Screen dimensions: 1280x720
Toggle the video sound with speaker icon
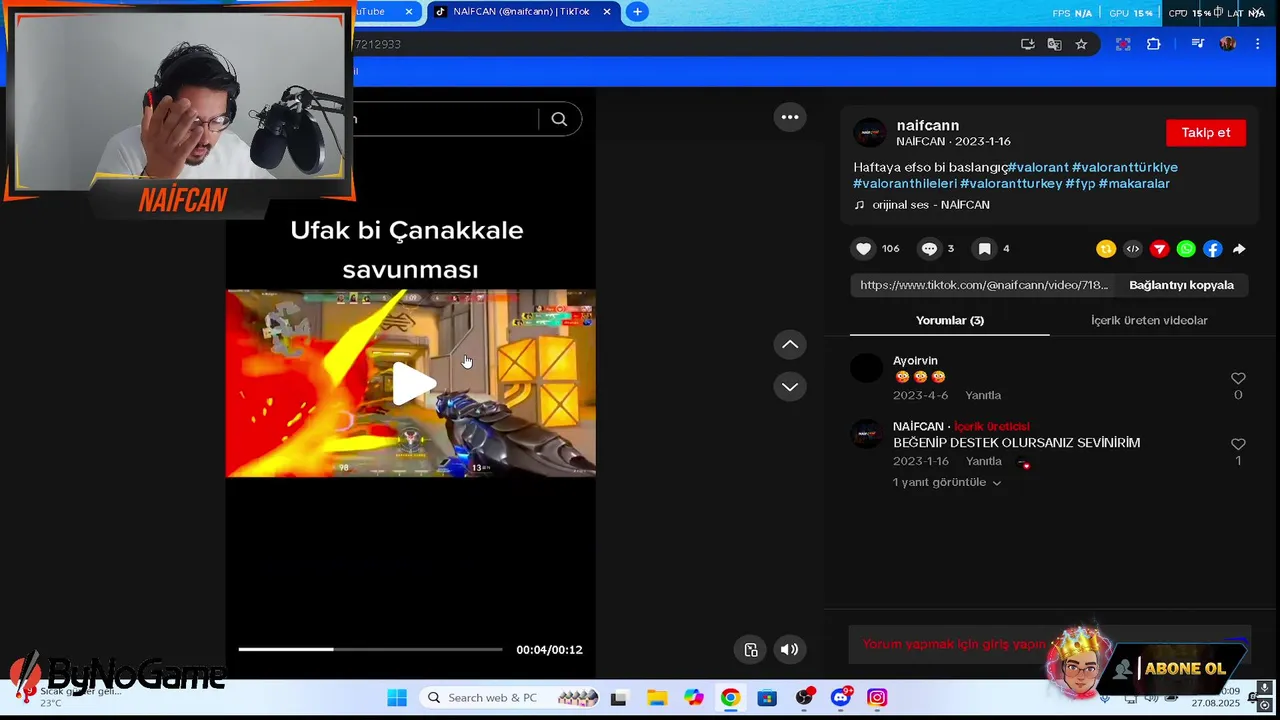point(789,650)
